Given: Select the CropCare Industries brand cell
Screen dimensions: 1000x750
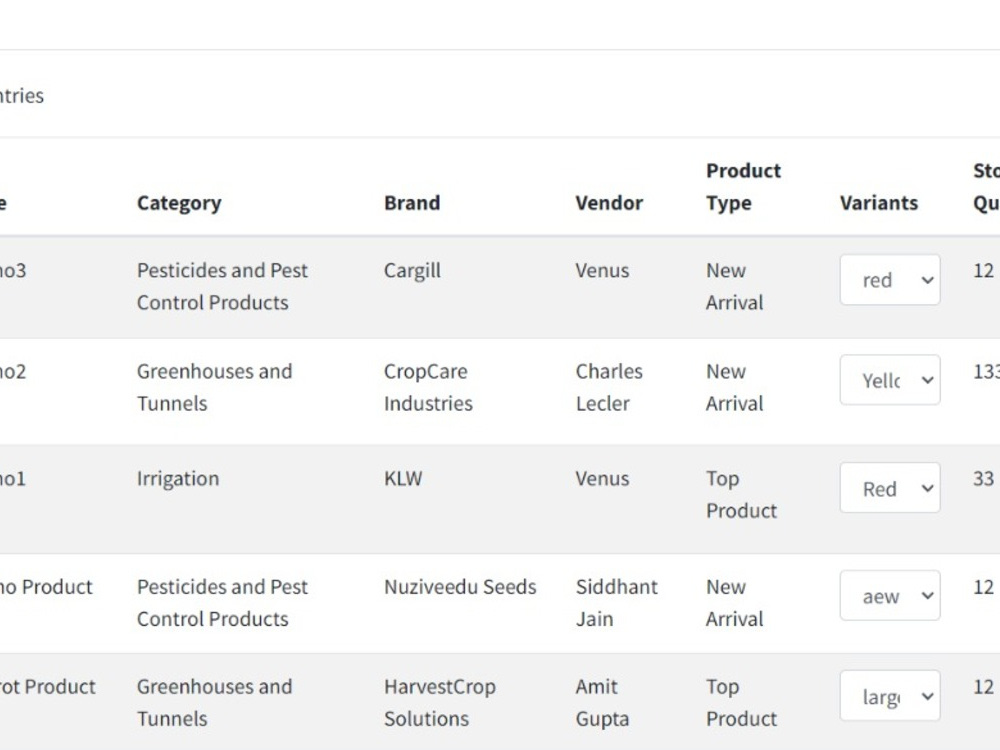Looking at the screenshot, I should tap(428, 388).
